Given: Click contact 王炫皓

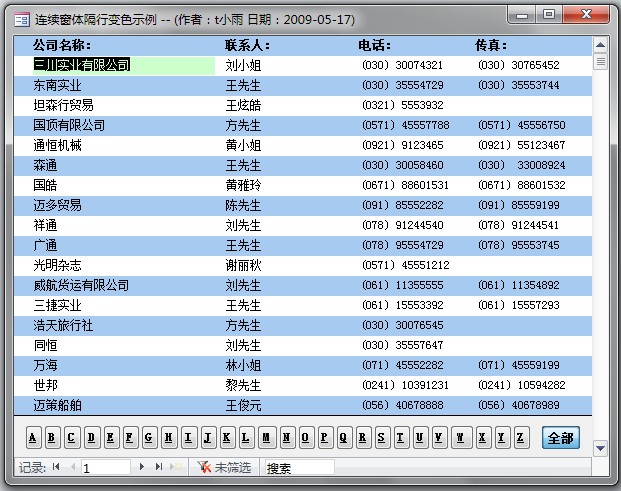Looking at the screenshot, I should tap(243, 105).
